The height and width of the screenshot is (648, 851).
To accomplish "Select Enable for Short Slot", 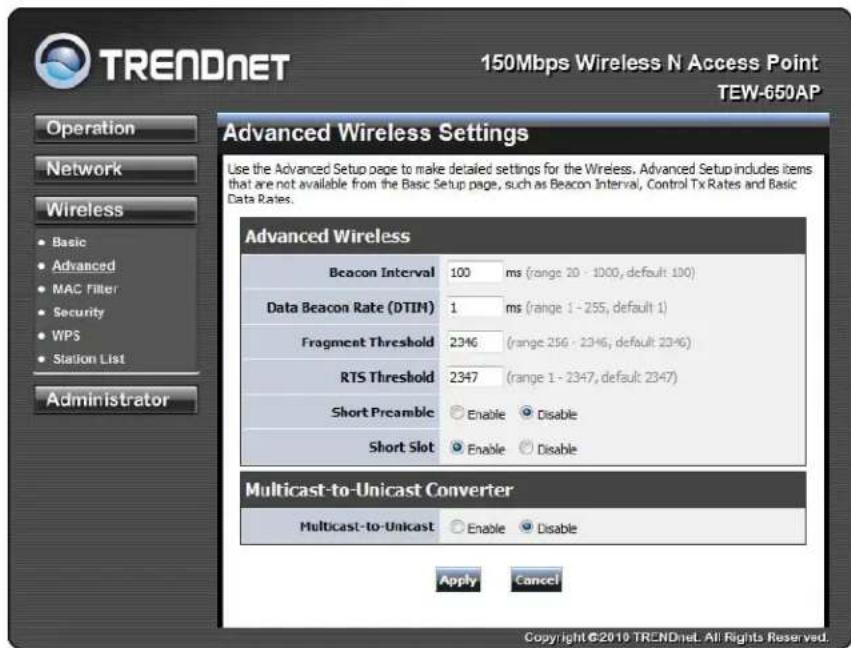I will point(457,448).
